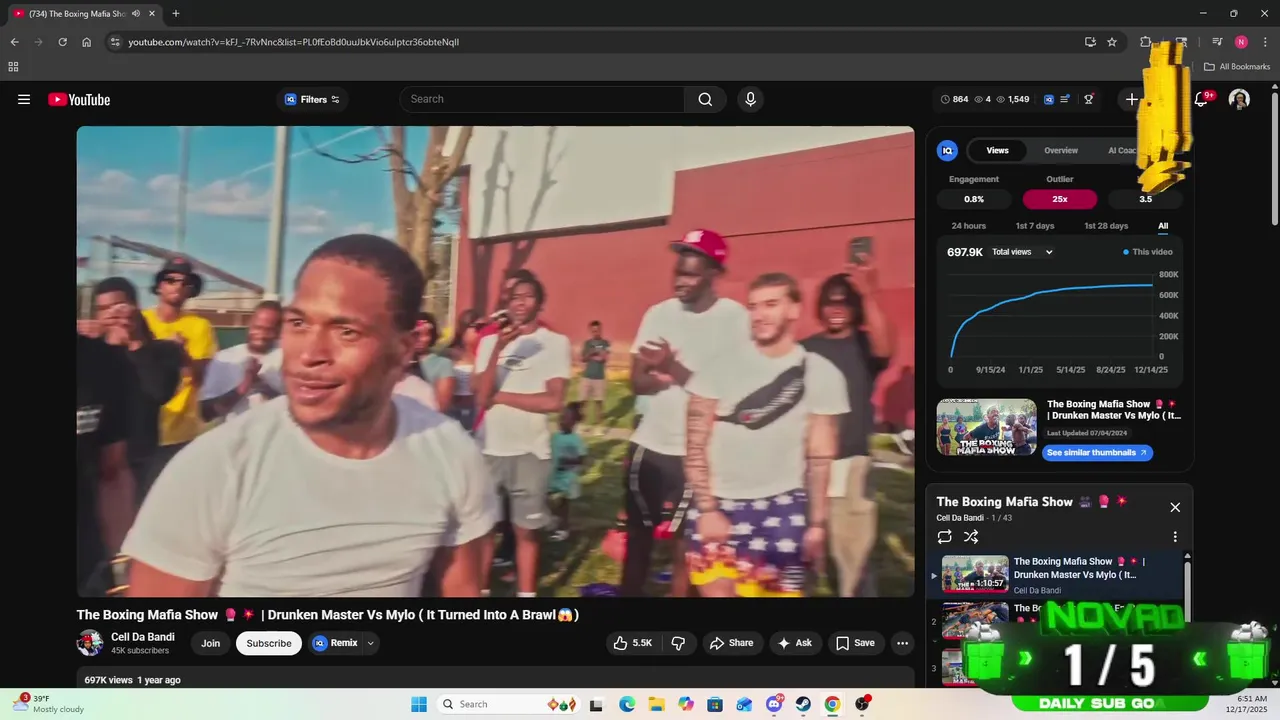Image resolution: width=1280 pixels, height=720 pixels.
Task: Open the YouTube hamburger guide menu
Action: 24,99
